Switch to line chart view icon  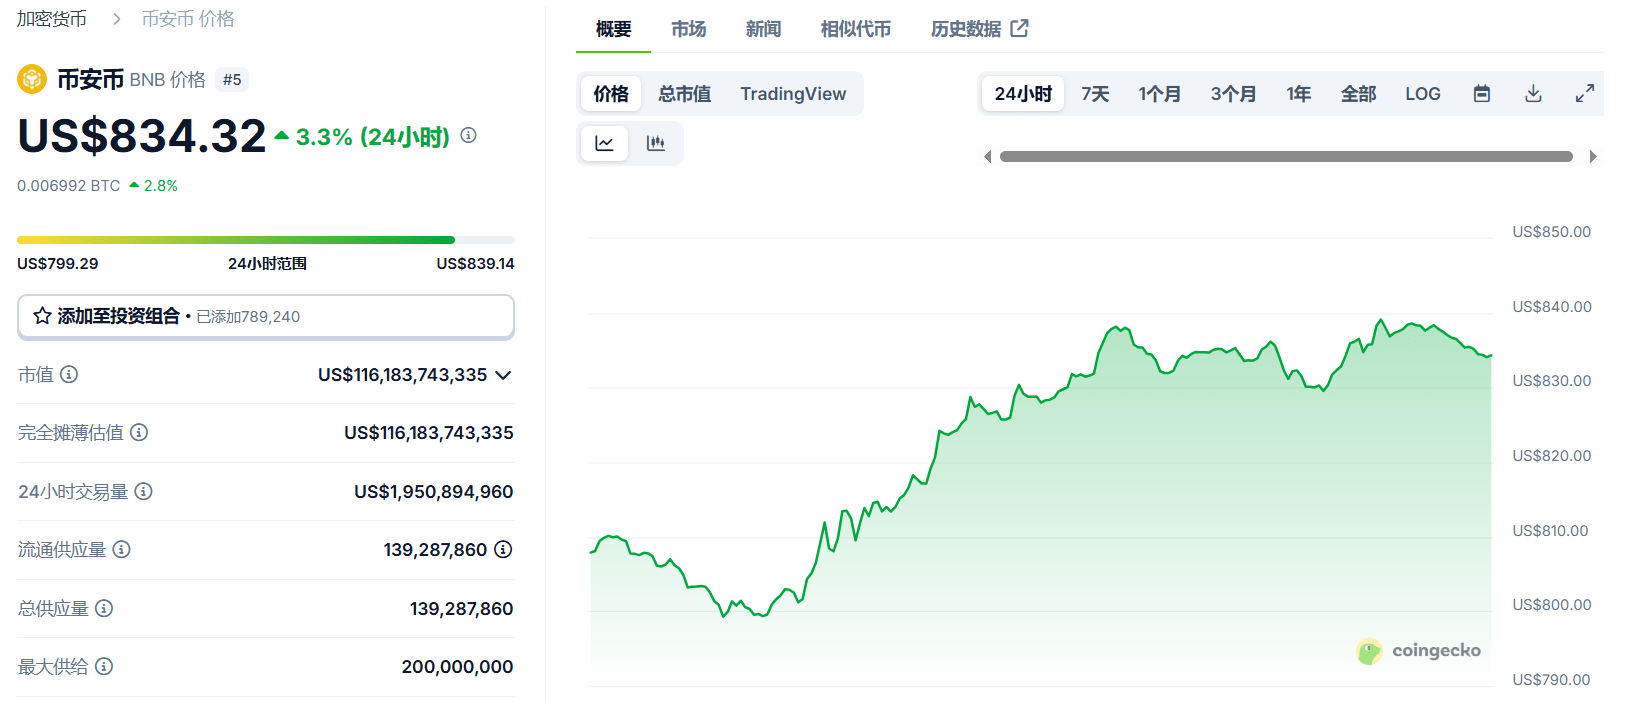pyautogui.click(x=604, y=143)
